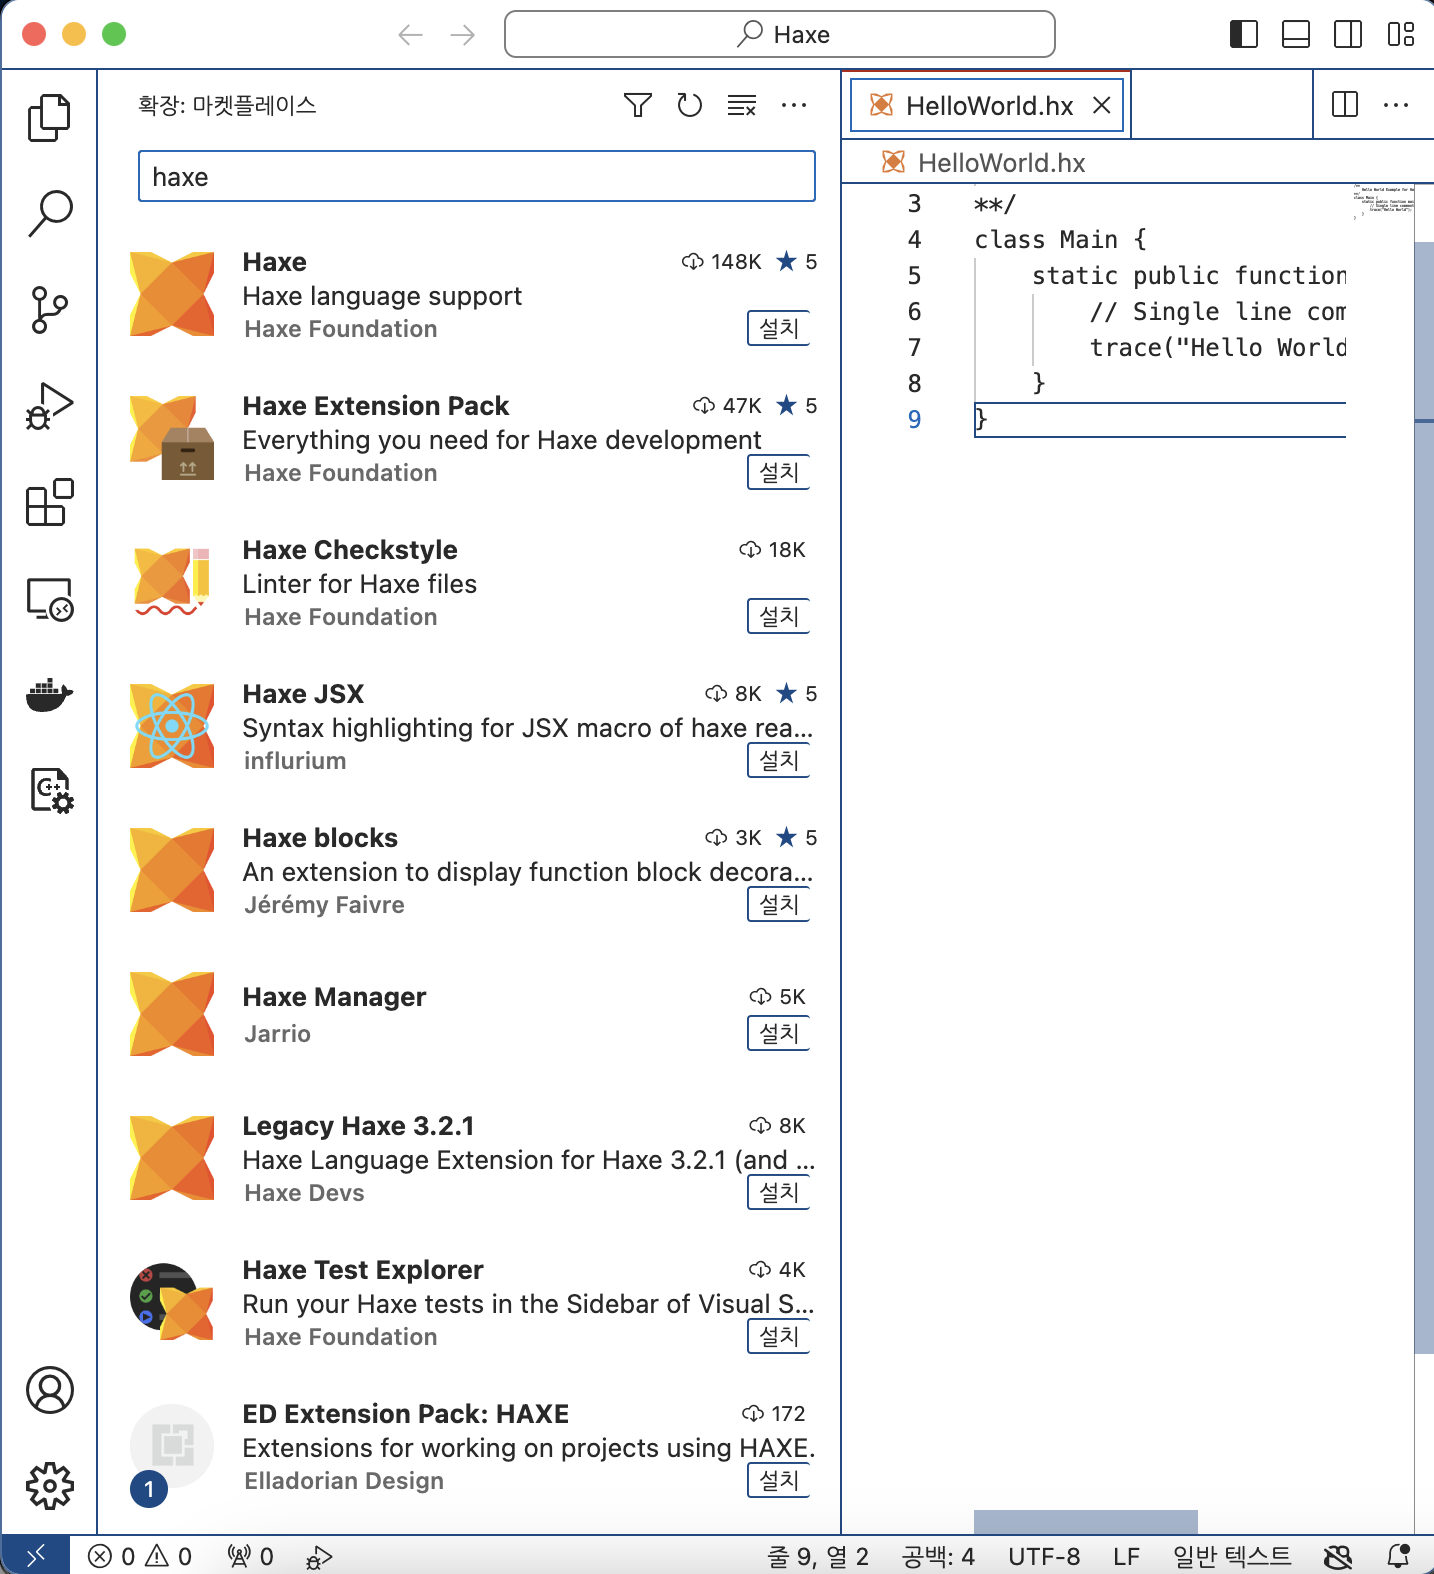Change end of line sequence LF
The height and width of the screenshot is (1574, 1434).
(1126, 1556)
